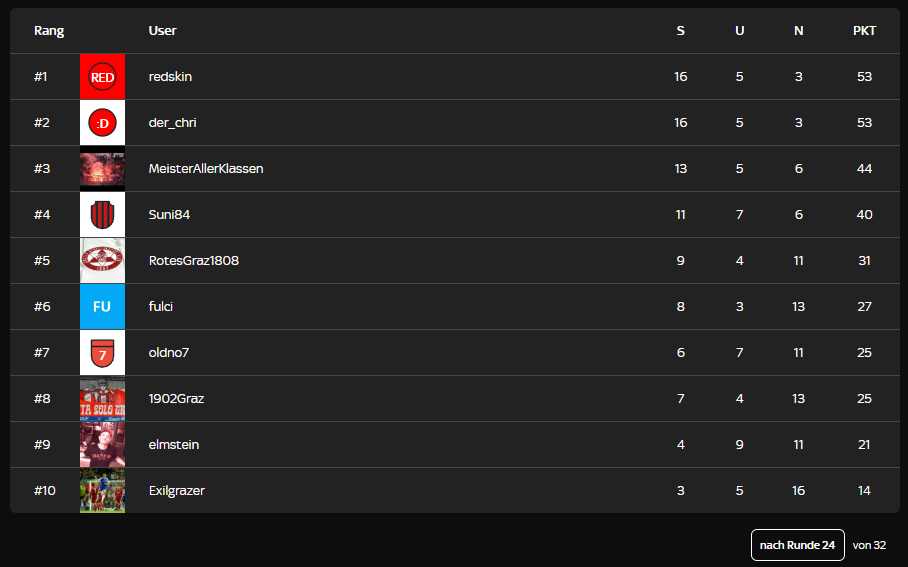Image resolution: width=908 pixels, height=567 pixels.
Task: Click redskin's red RED avatar icon
Action: 102,77
